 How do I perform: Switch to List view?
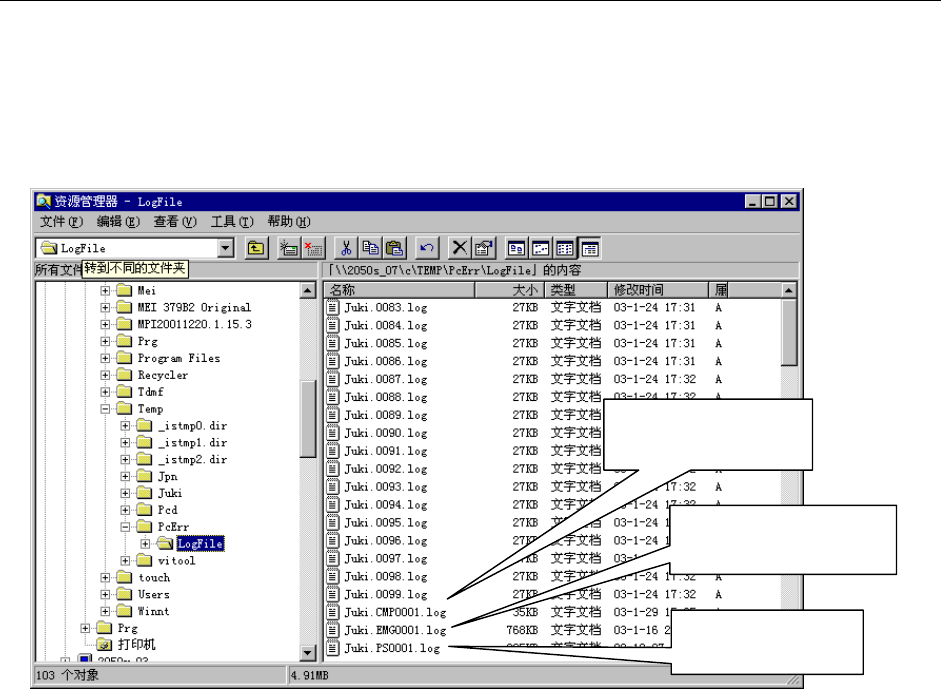pyautogui.click(x=565, y=248)
